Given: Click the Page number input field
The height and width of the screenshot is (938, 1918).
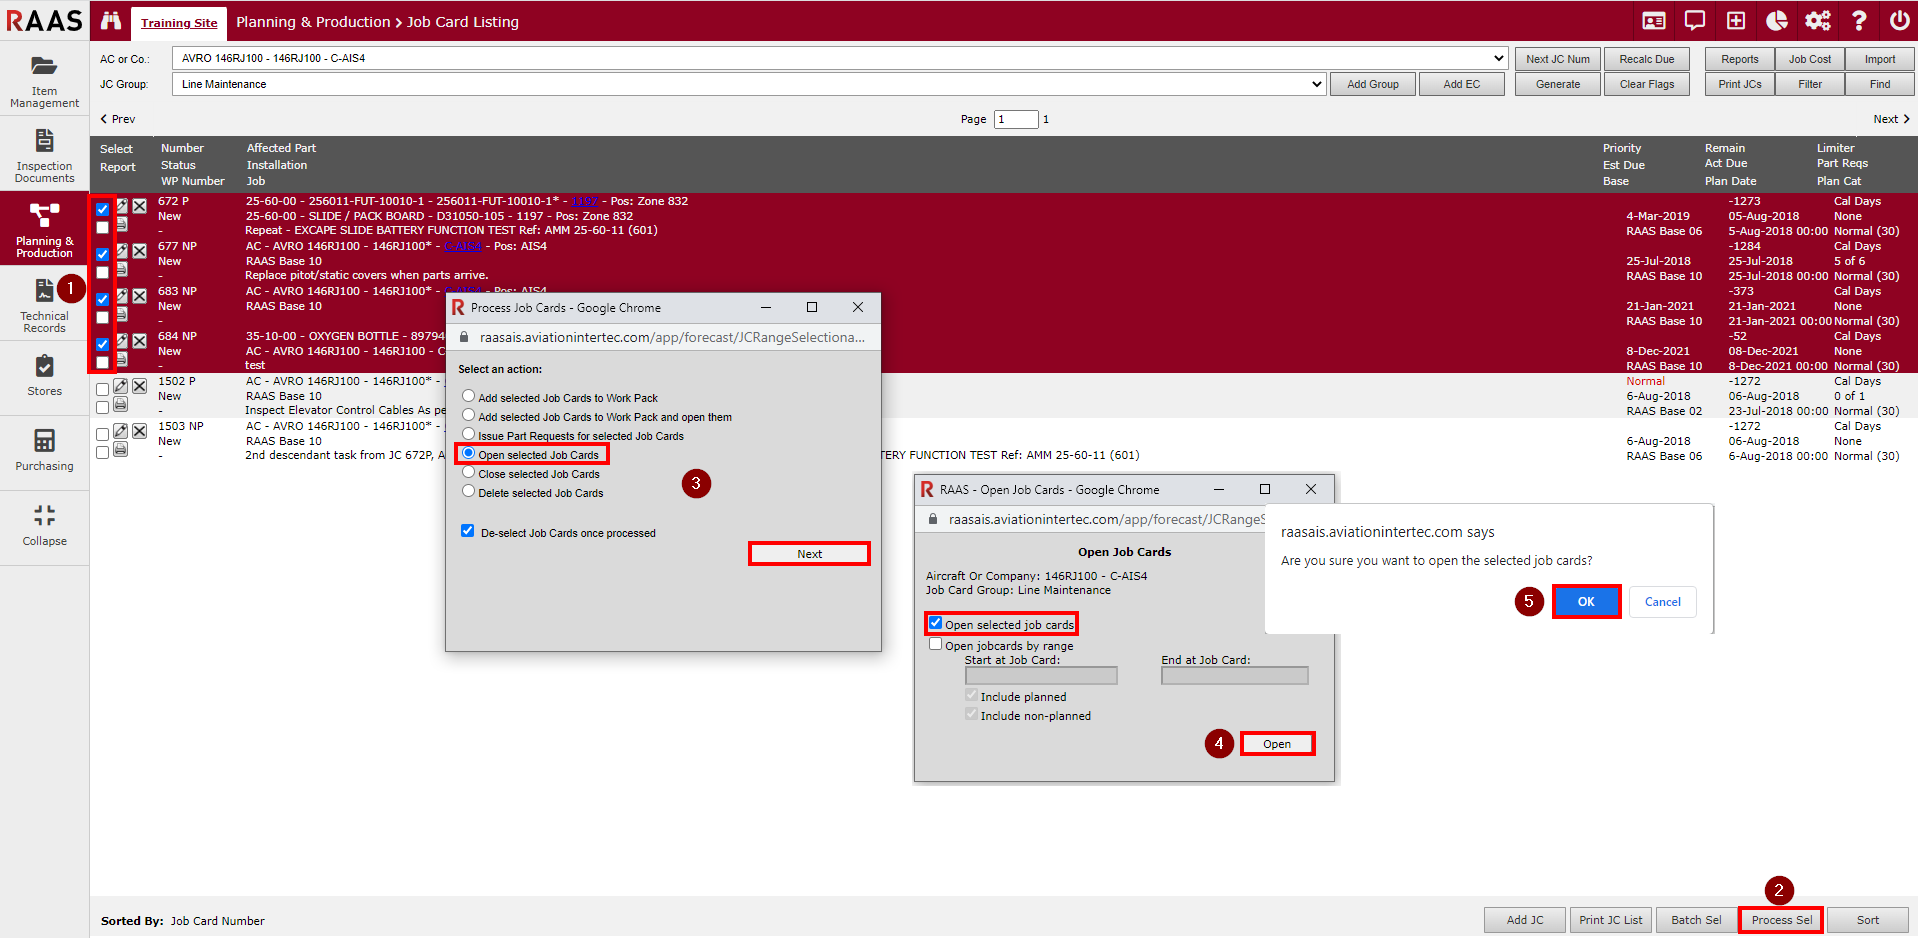Looking at the screenshot, I should click(1015, 120).
